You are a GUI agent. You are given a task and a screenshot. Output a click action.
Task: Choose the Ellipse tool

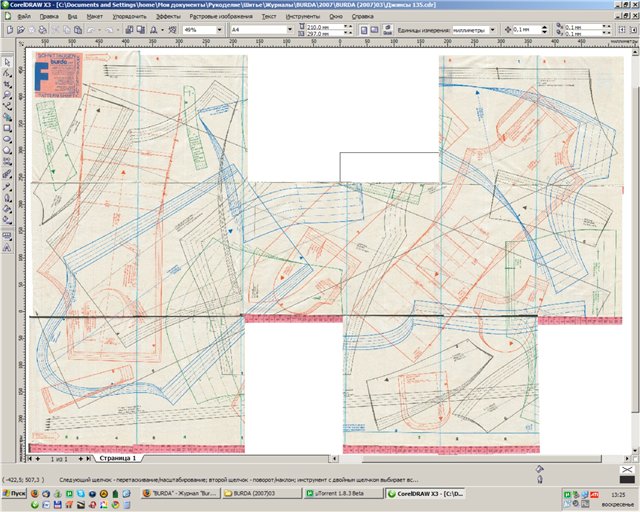(x=7, y=139)
